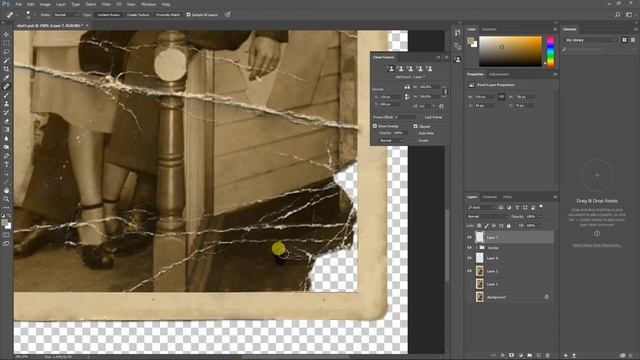Click New Library from Document link
This screenshot has width=640, height=360.
coord(597,245)
